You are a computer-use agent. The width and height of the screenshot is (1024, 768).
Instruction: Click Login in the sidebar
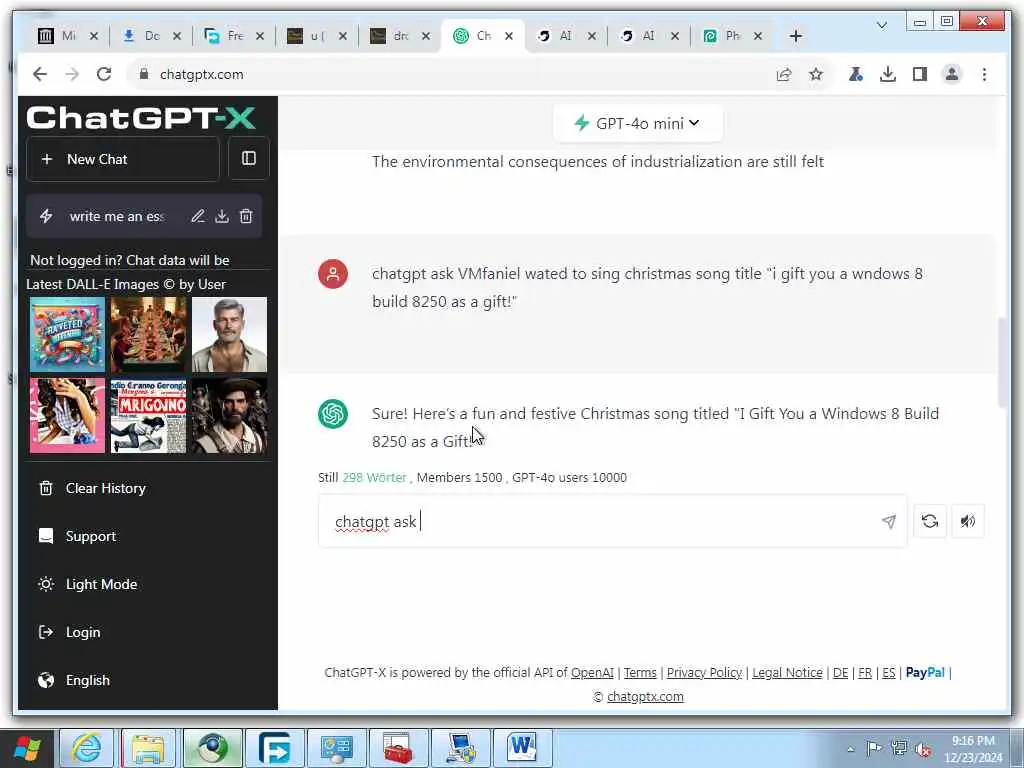pos(69,632)
